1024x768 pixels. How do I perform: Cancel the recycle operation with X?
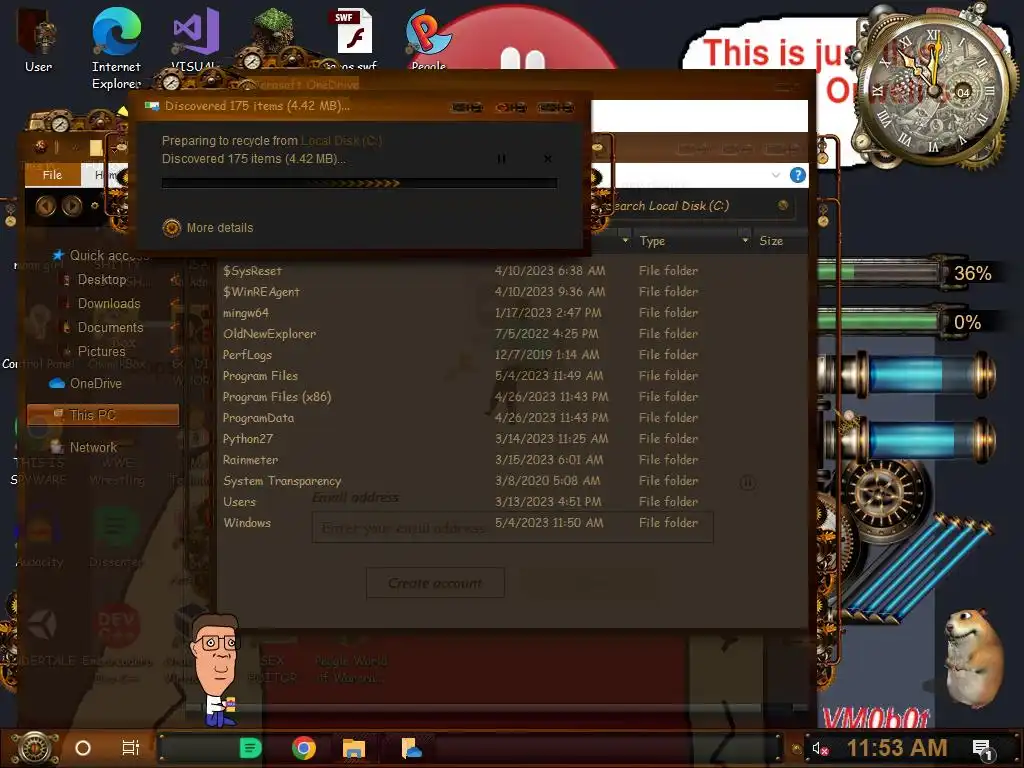[x=548, y=159]
